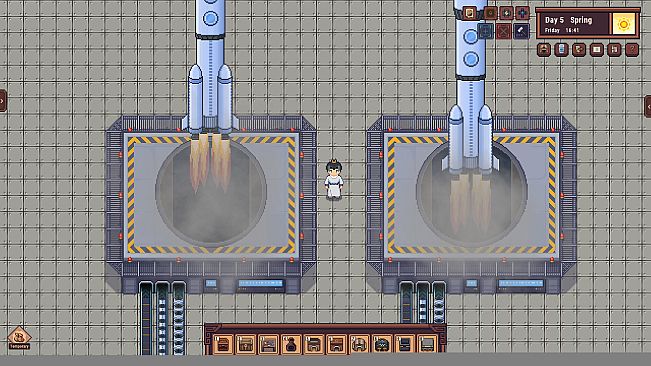Click the branching tech tree icon
Image resolution: width=651 pixels, height=366 pixels.
pos(579,50)
